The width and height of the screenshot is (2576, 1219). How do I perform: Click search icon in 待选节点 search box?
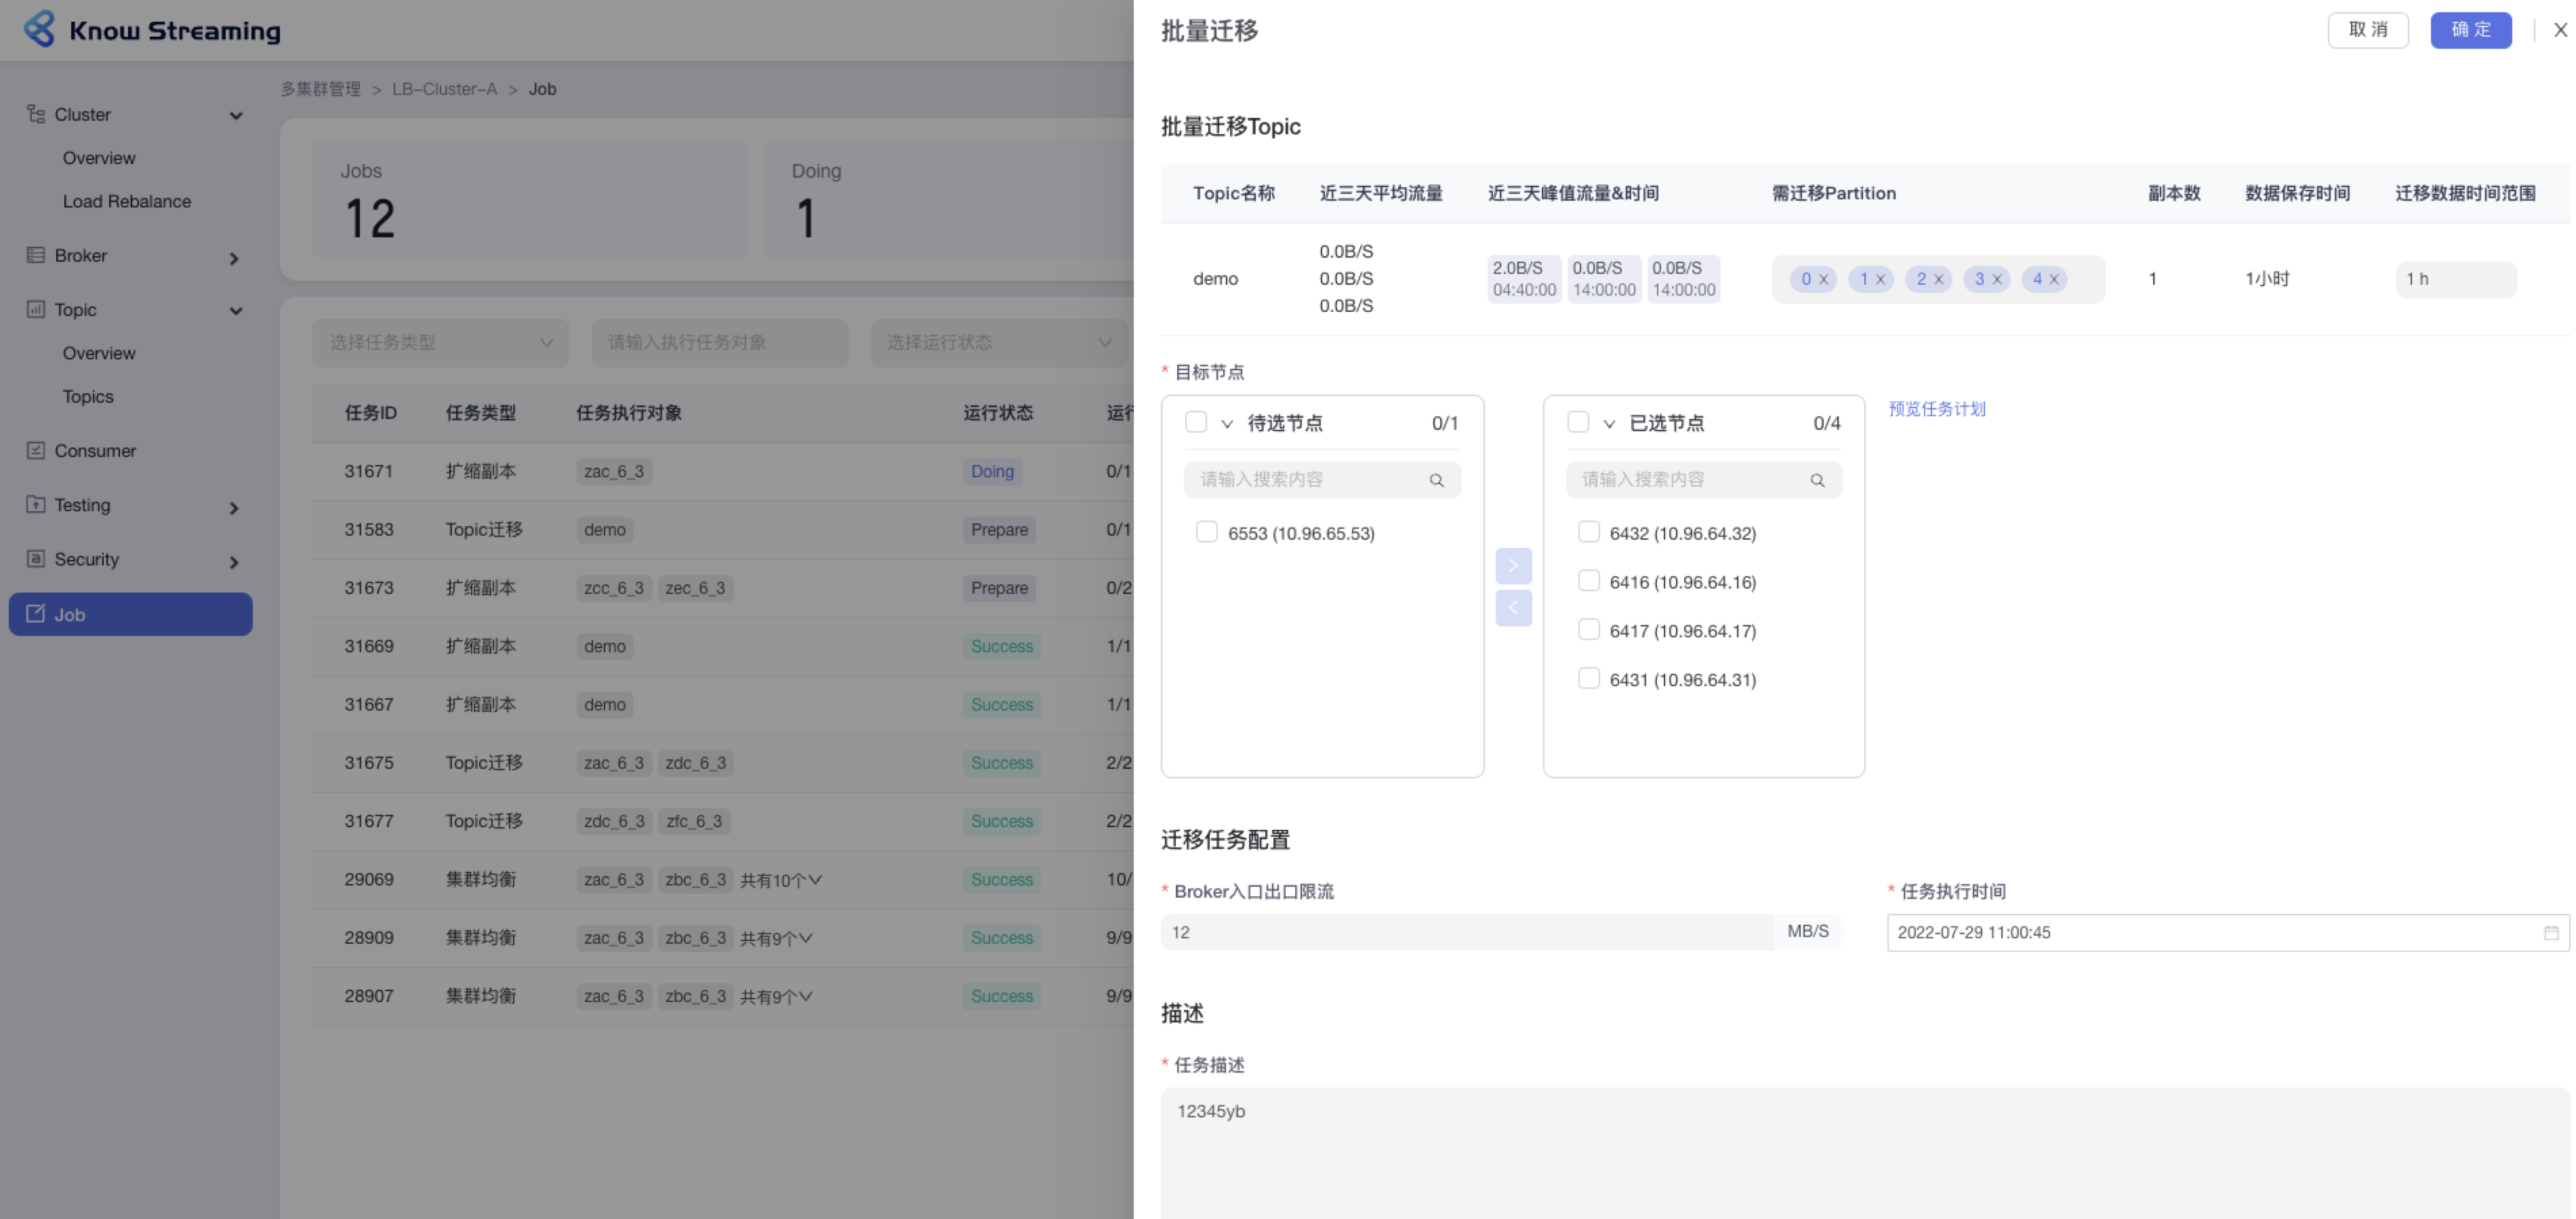pos(1436,480)
